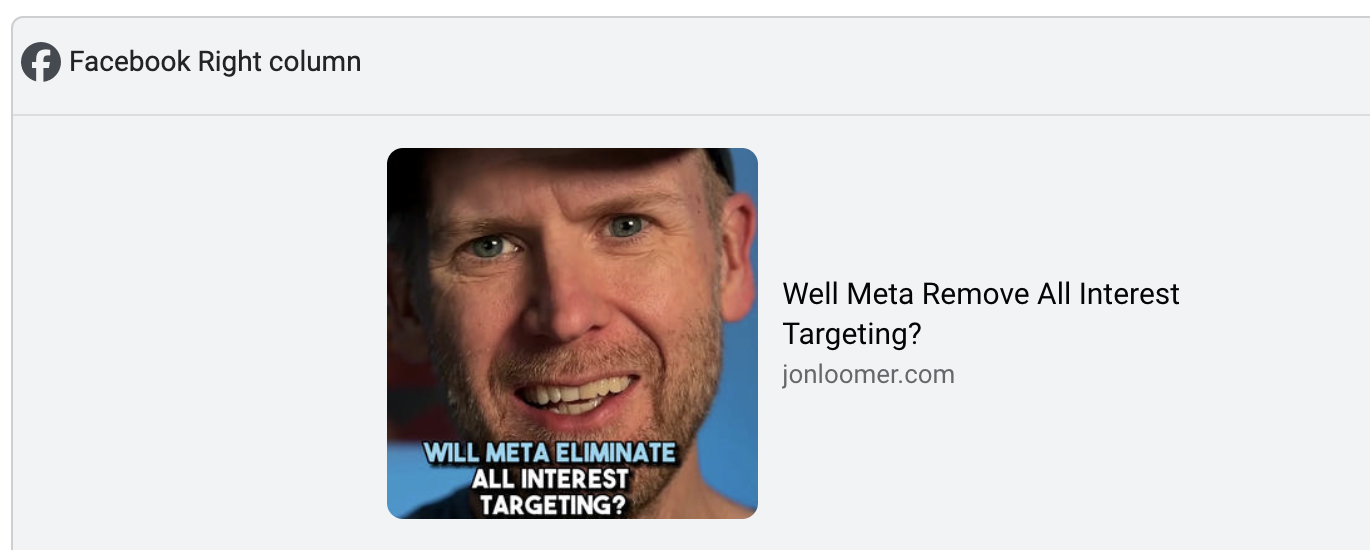The height and width of the screenshot is (550, 1370).
Task: Click the Facebook logo icon
Action: 41,63
